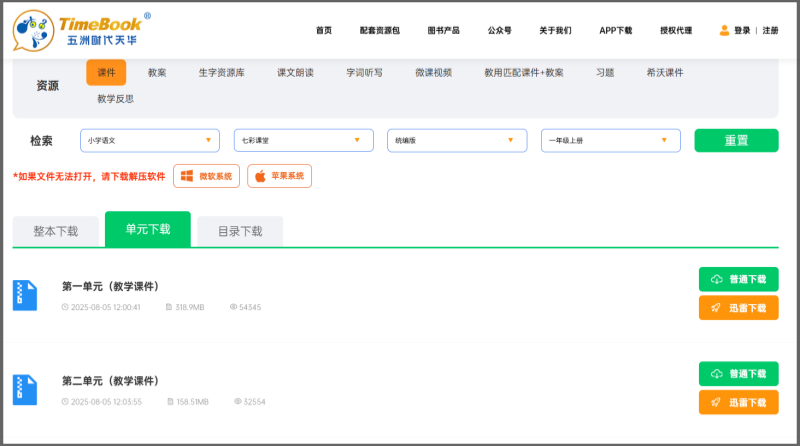800x446 pixels.
Task: Switch to the 整本下载 tab
Action: coord(55,231)
